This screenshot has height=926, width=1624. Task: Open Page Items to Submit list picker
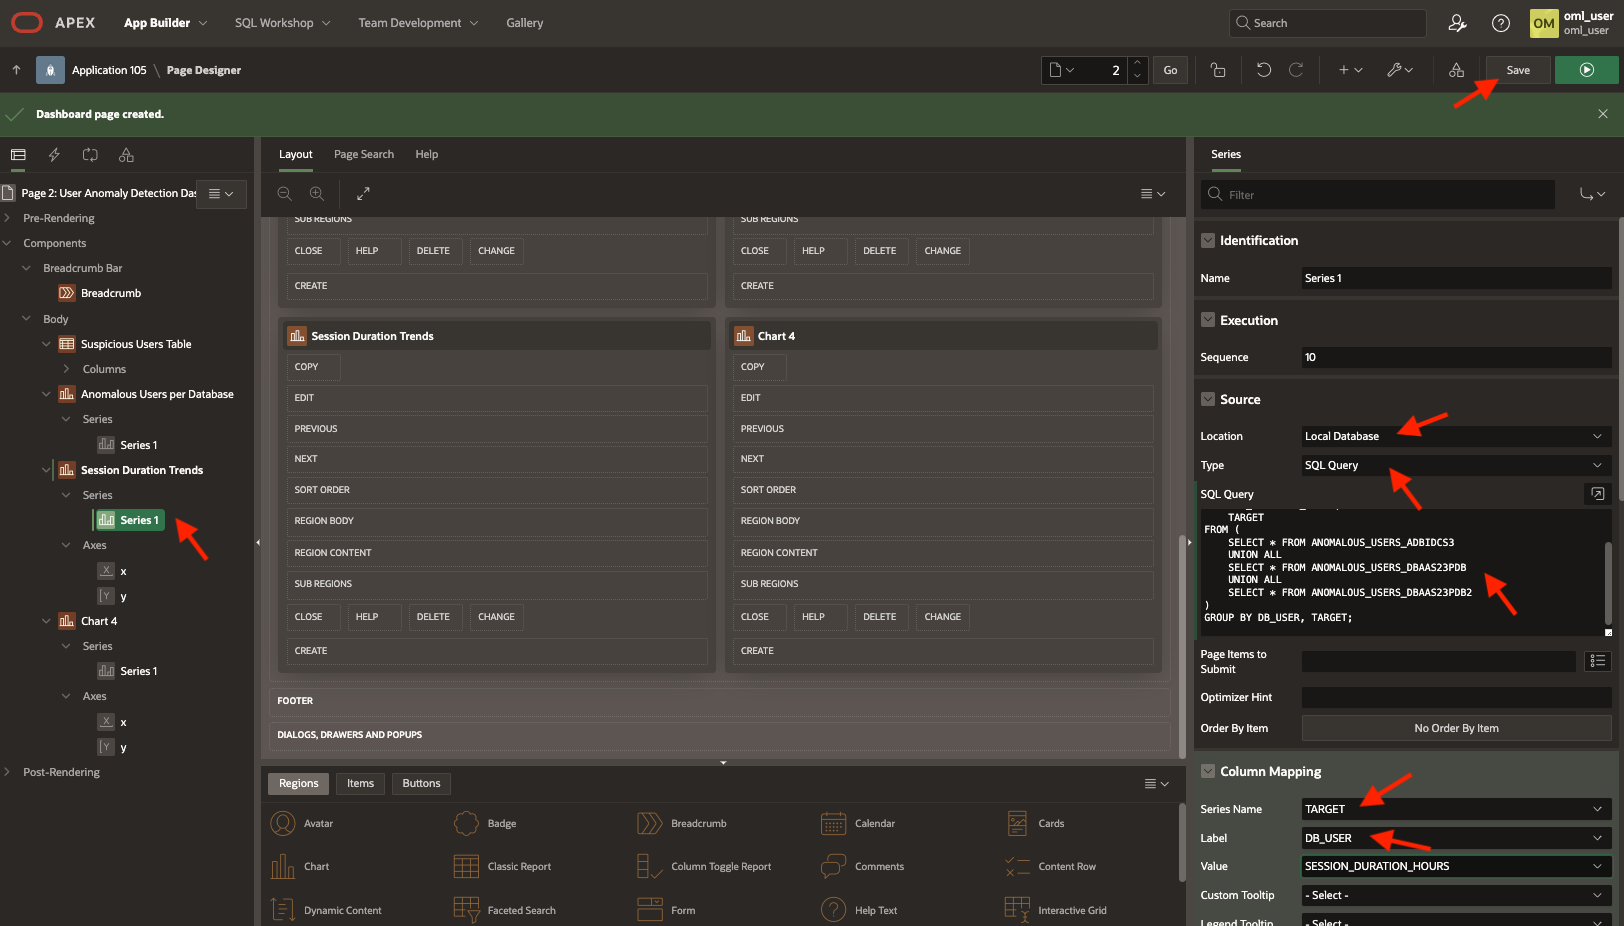click(1598, 661)
